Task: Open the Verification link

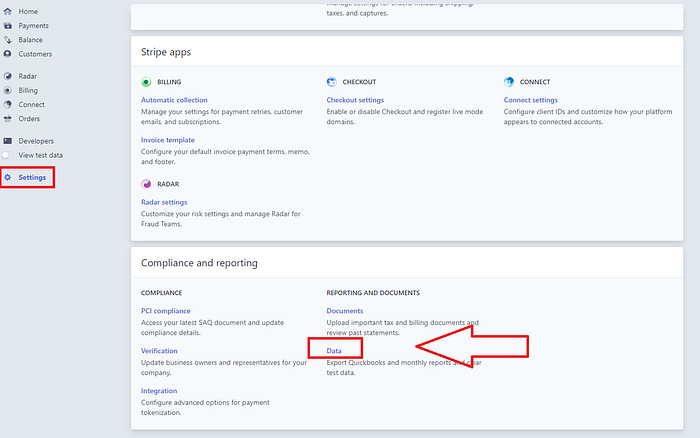Action: click(x=159, y=351)
